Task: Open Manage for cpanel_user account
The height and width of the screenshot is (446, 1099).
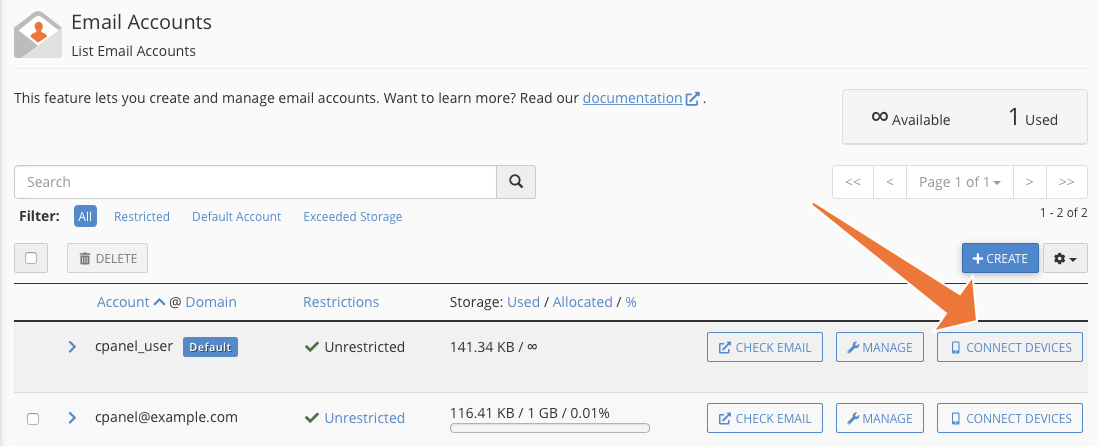Action: 880,347
